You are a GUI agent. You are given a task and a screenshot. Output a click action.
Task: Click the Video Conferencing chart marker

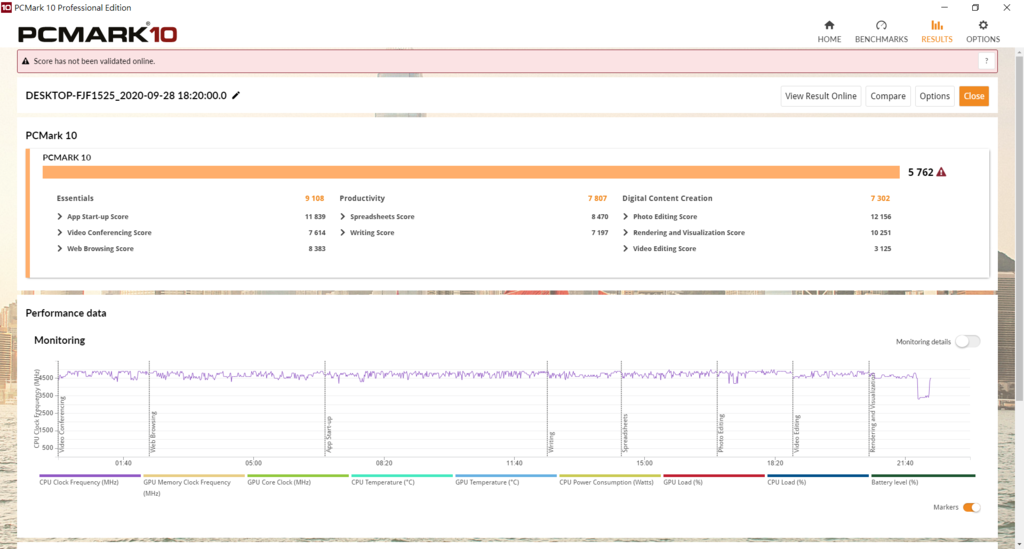pyautogui.click(x=62, y=424)
